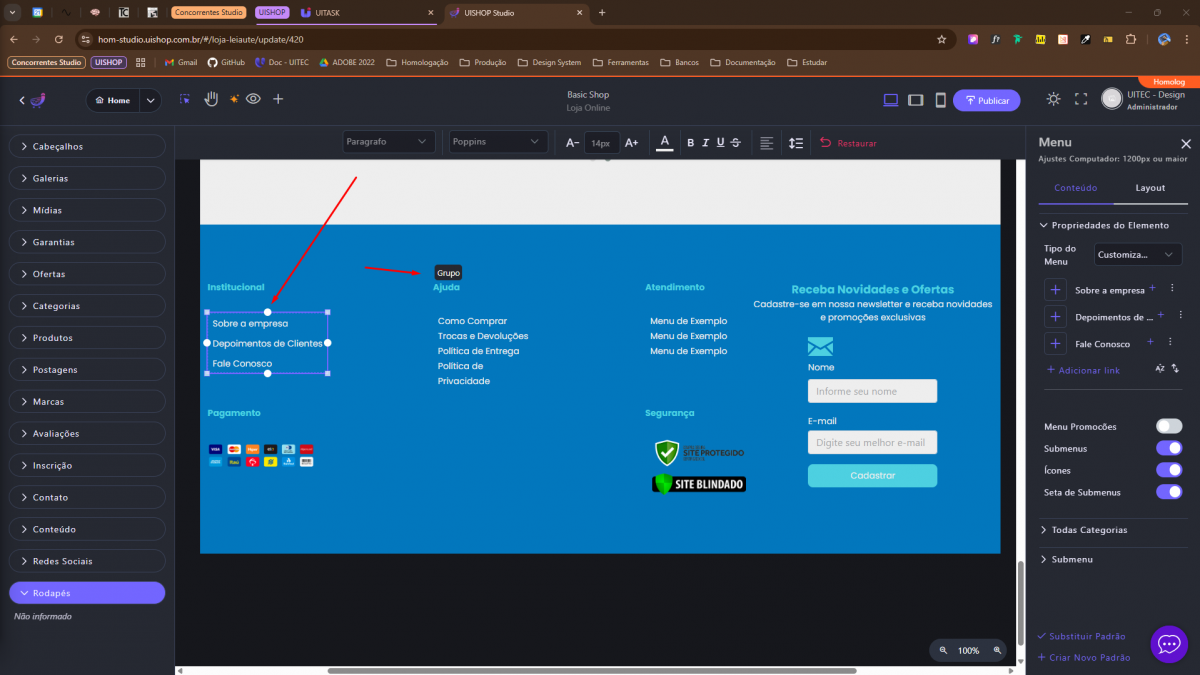Image resolution: width=1200 pixels, height=675 pixels.
Task: Enable the Menu Promoções toggle
Action: [1168, 427]
